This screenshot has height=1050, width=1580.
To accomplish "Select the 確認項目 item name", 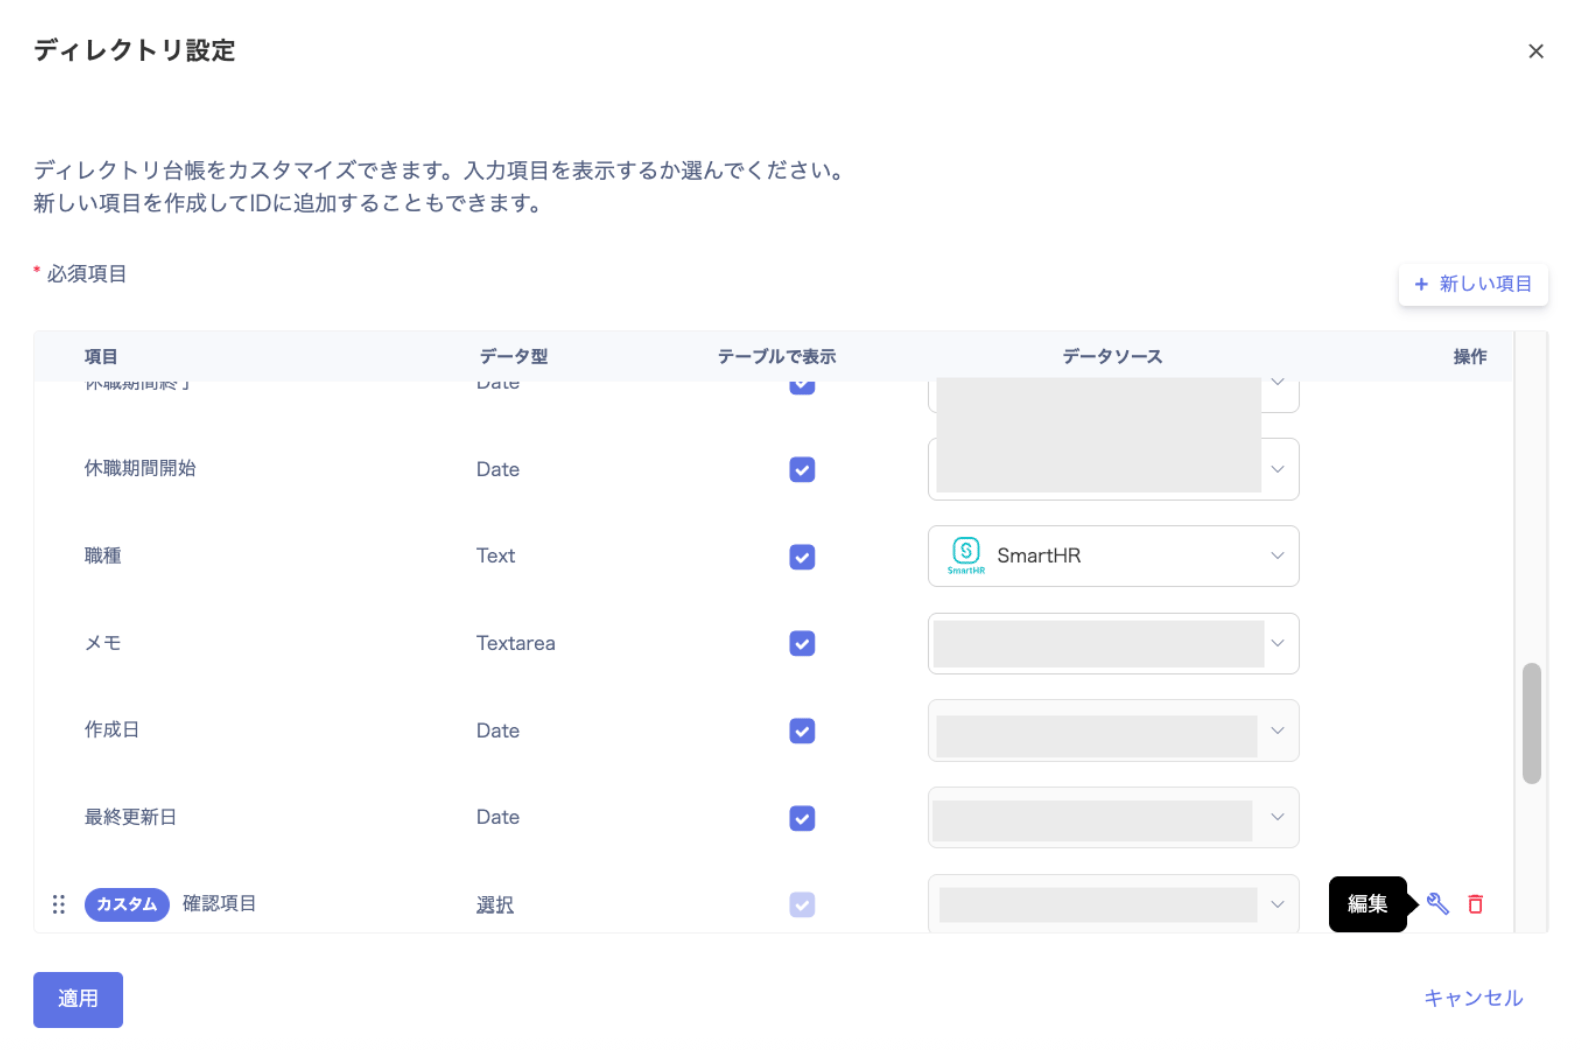I will tap(219, 903).
